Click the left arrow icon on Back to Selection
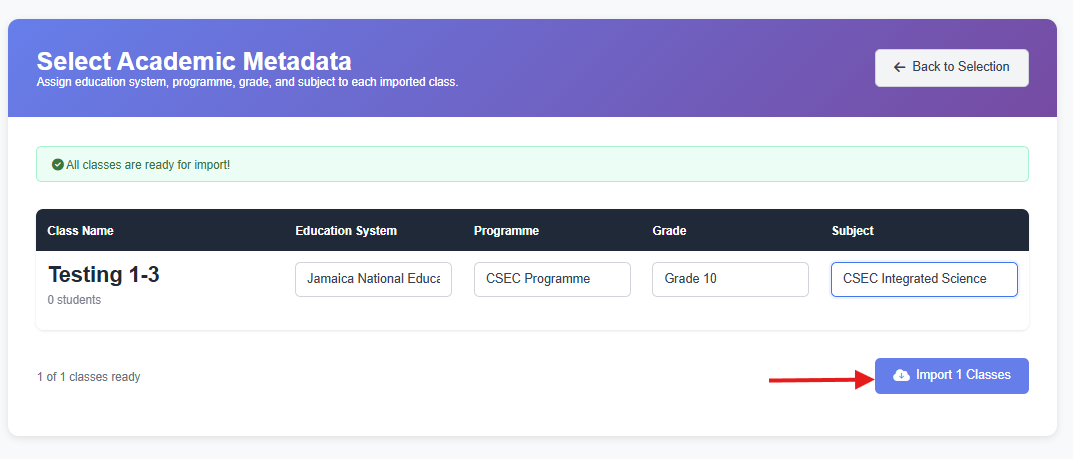The width and height of the screenshot is (1073, 459). (899, 67)
